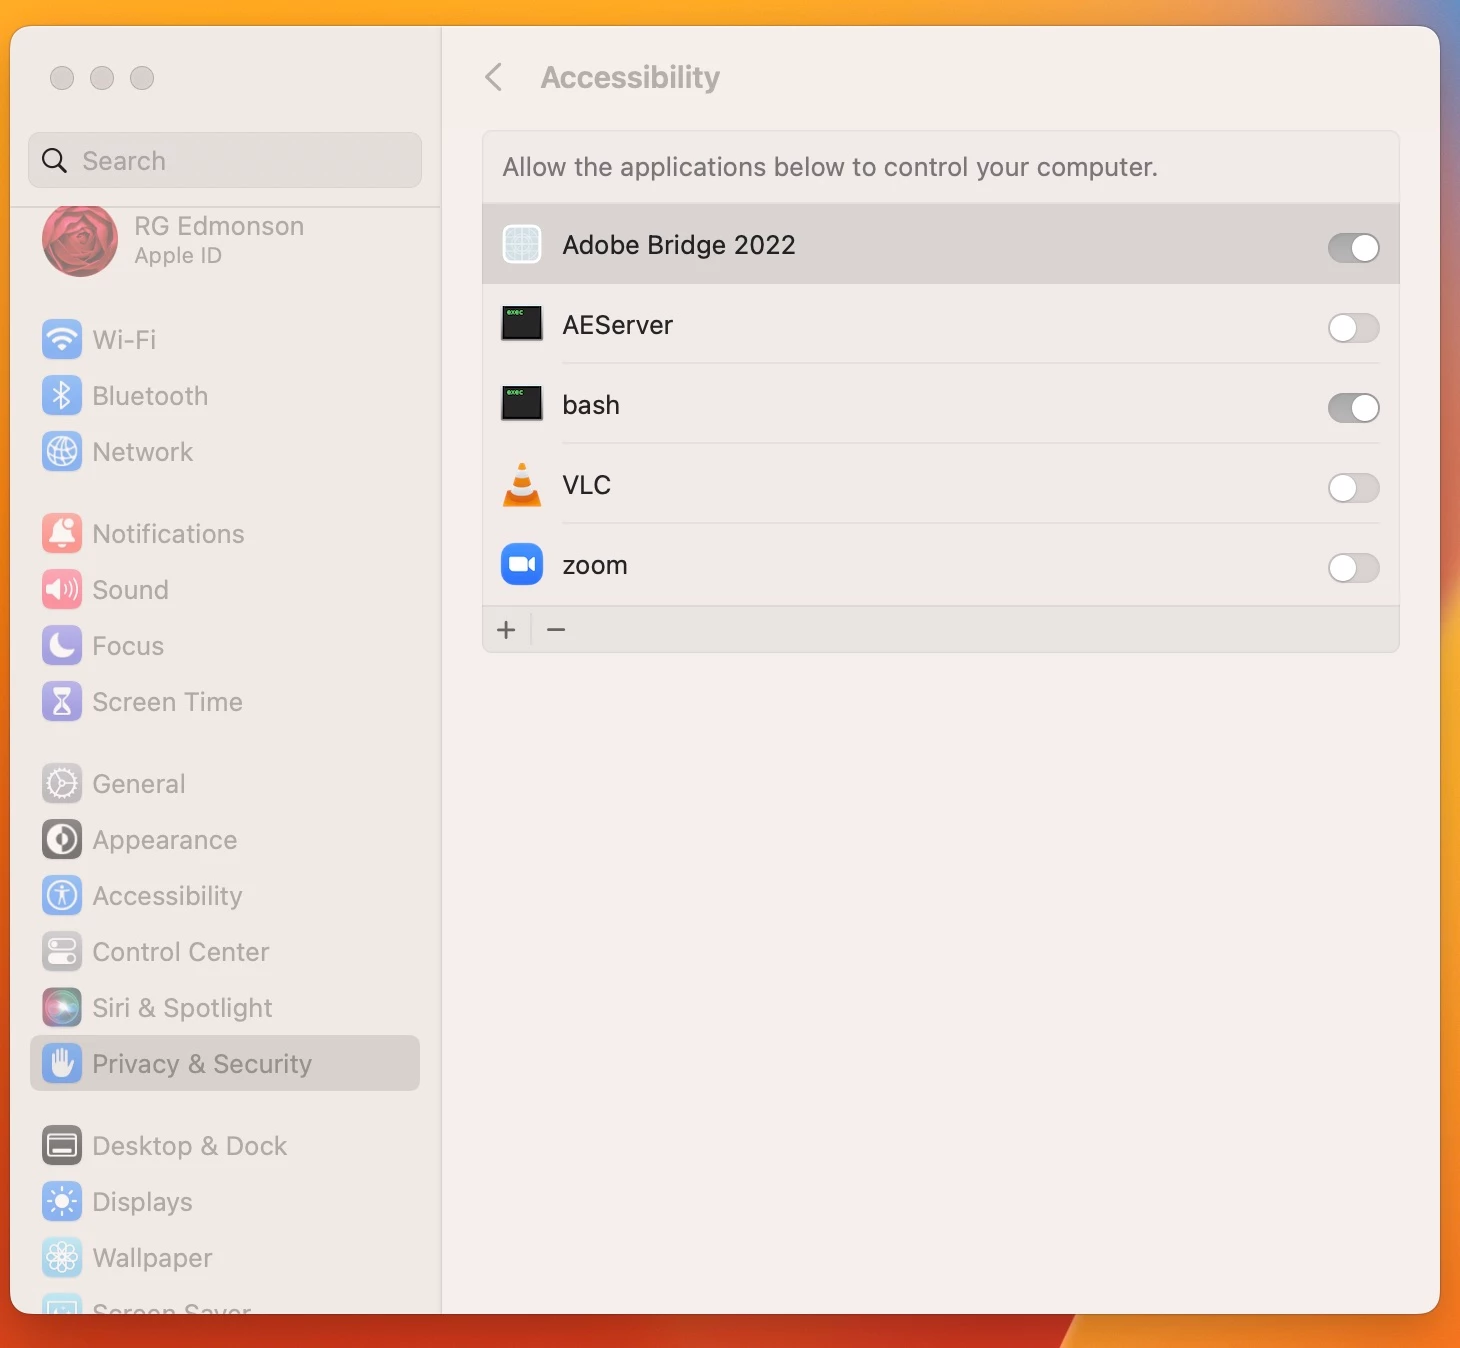The width and height of the screenshot is (1460, 1348).
Task: Click the Network globe icon
Action: 62,452
